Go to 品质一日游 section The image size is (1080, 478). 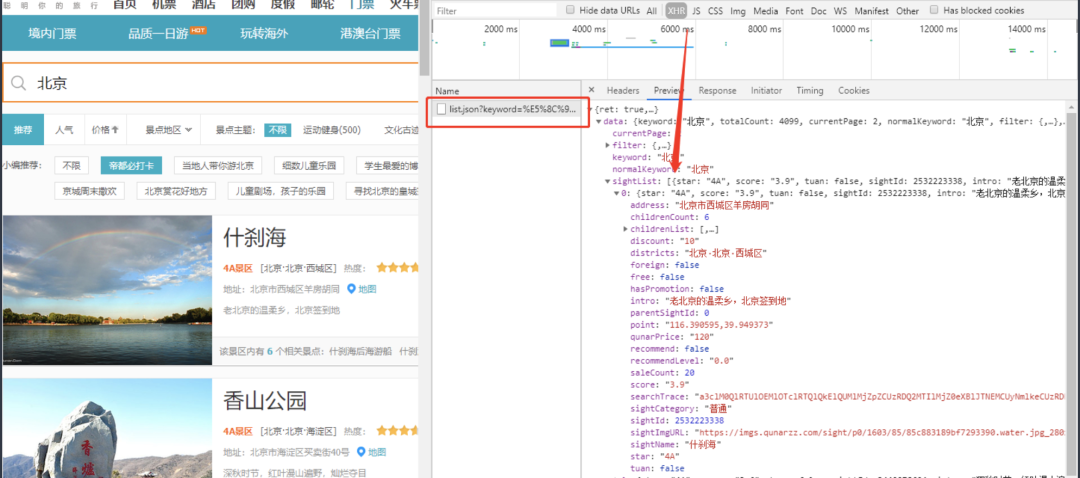158,33
